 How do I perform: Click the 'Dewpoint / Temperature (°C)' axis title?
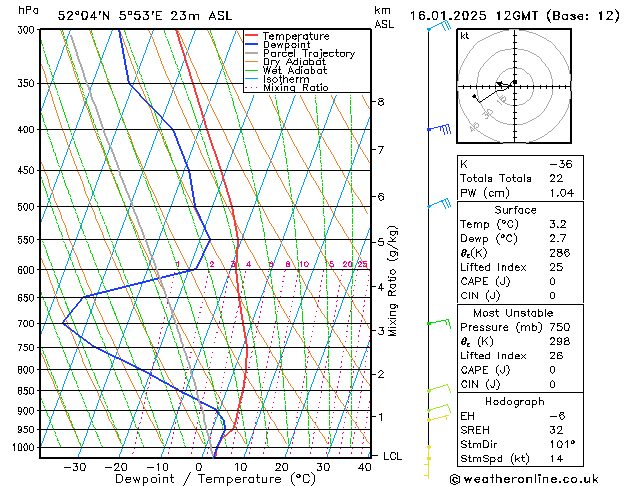click(215, 479)
